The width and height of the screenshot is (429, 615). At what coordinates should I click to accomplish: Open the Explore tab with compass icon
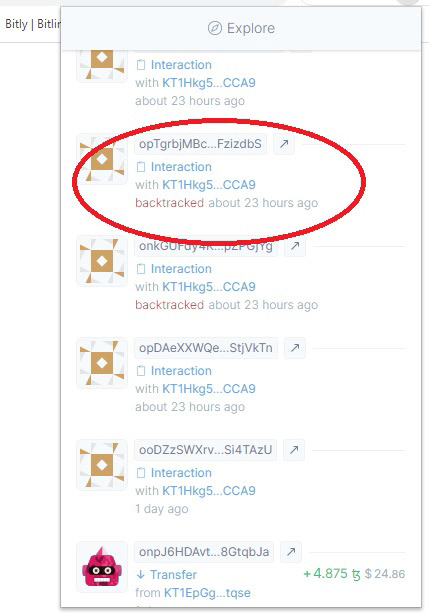click(241, 28)
